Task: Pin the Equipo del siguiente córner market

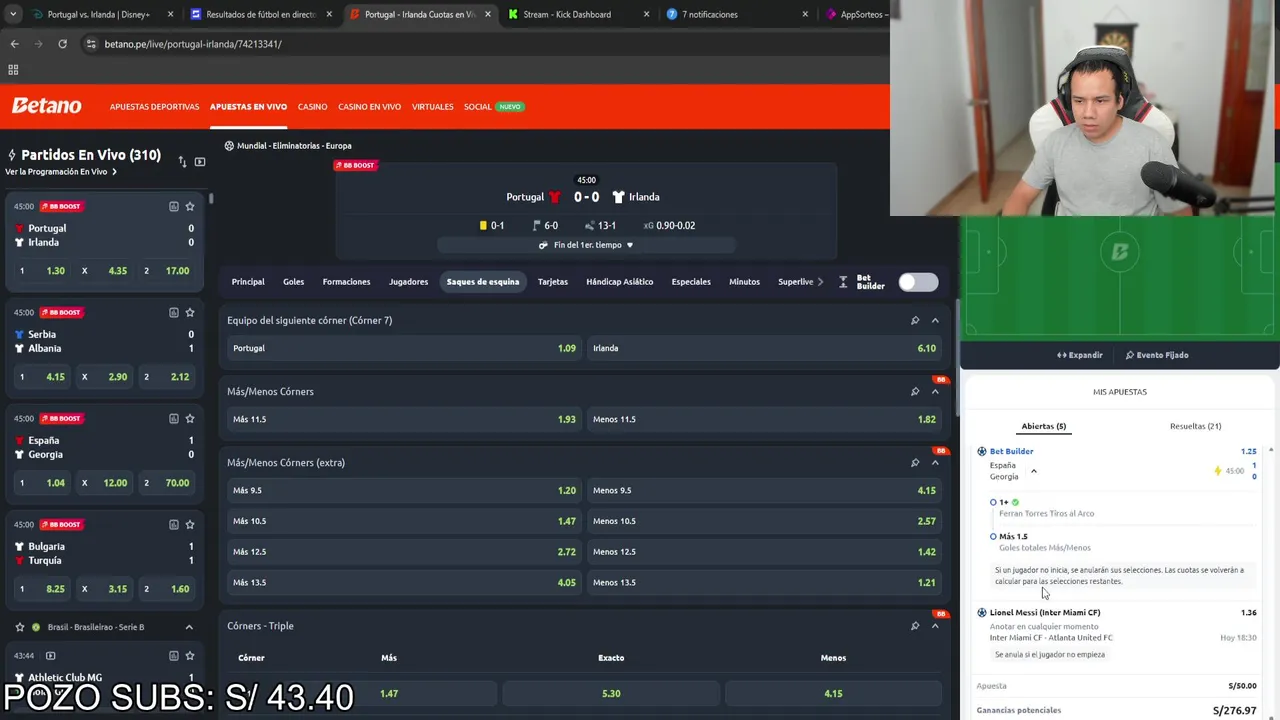Action: click(915, 320)
